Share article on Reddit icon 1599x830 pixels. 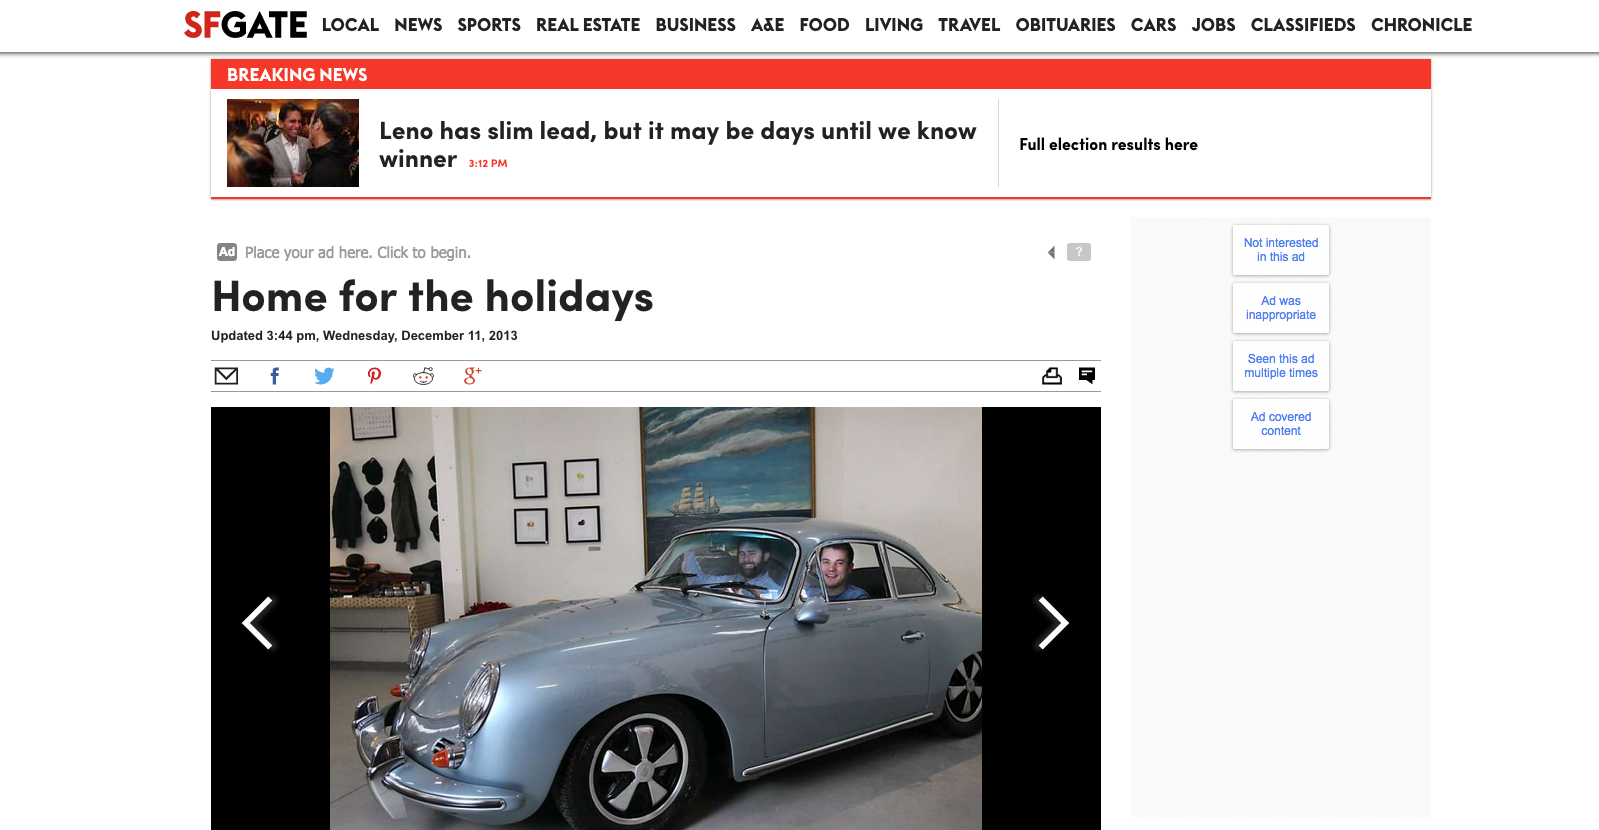[424, 376]
